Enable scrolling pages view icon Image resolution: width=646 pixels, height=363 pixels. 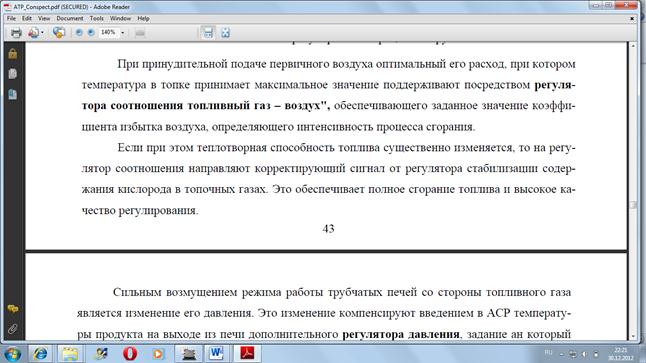click(x=208, y=33)
